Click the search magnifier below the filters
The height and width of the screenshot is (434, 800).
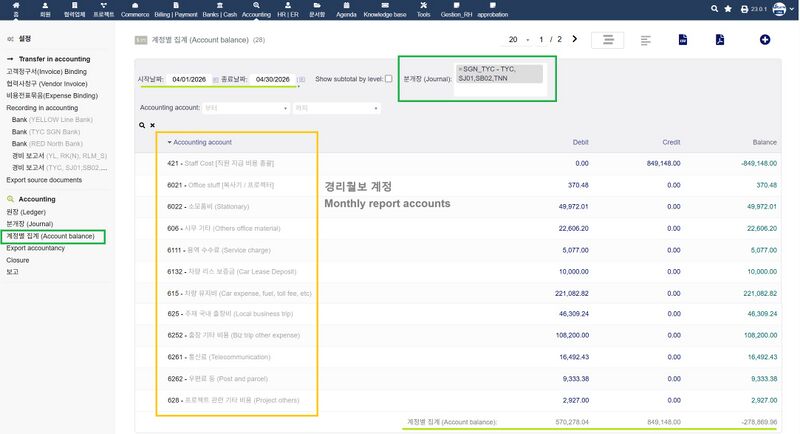coord(142,125)
